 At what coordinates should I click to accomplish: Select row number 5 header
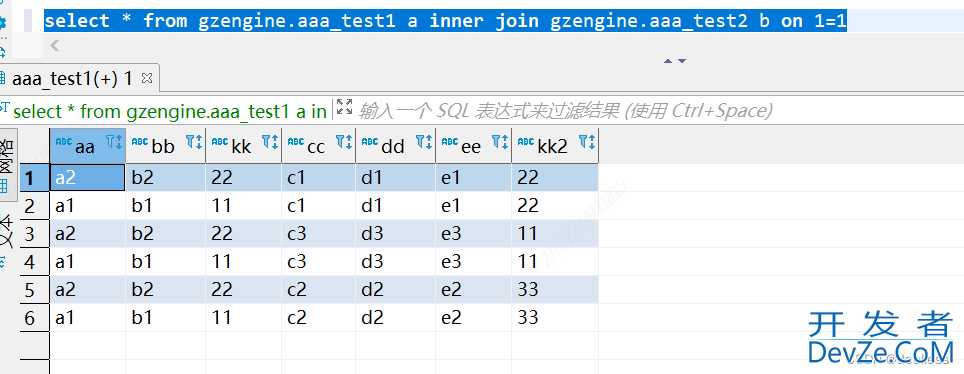click(34, 290)
